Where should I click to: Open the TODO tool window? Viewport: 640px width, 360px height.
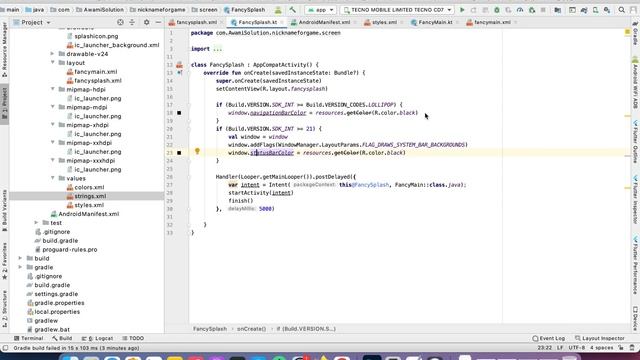133,338
